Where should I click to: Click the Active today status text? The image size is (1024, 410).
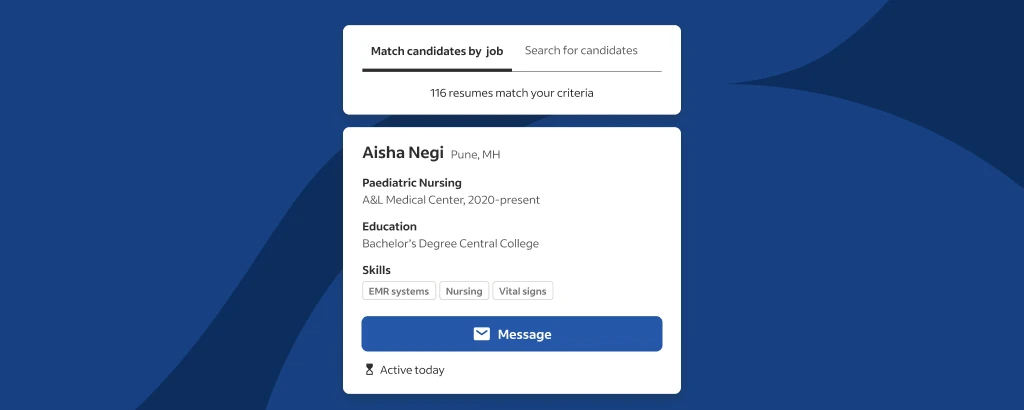(x=412, y=370)
